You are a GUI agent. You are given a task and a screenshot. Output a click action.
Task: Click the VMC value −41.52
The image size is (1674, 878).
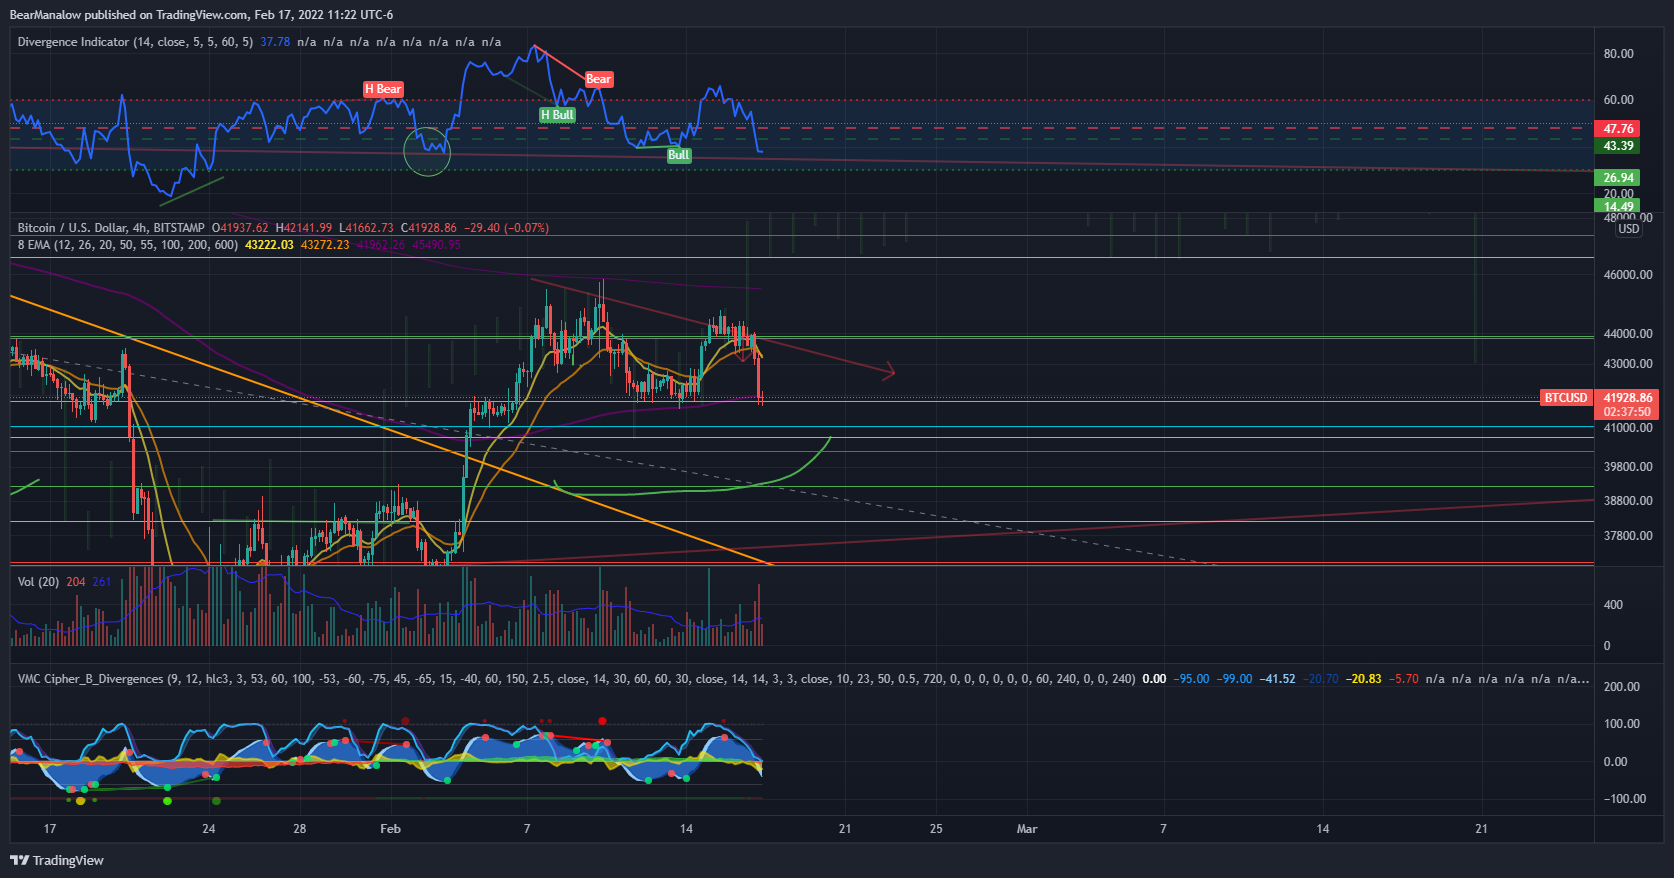(x=1277, y=679)
